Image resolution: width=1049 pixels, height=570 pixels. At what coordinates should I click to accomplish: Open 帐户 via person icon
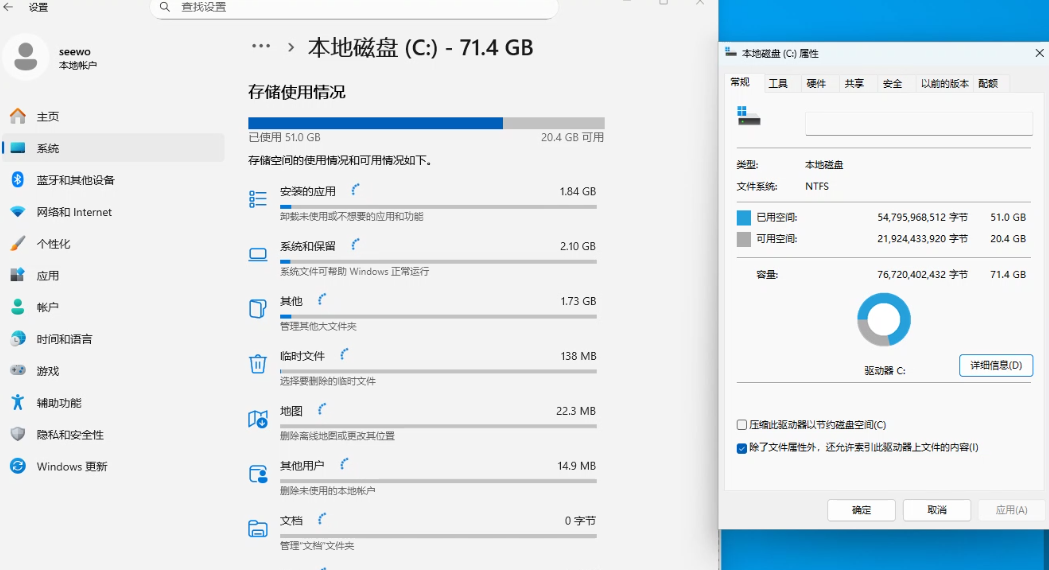(18, 306)
